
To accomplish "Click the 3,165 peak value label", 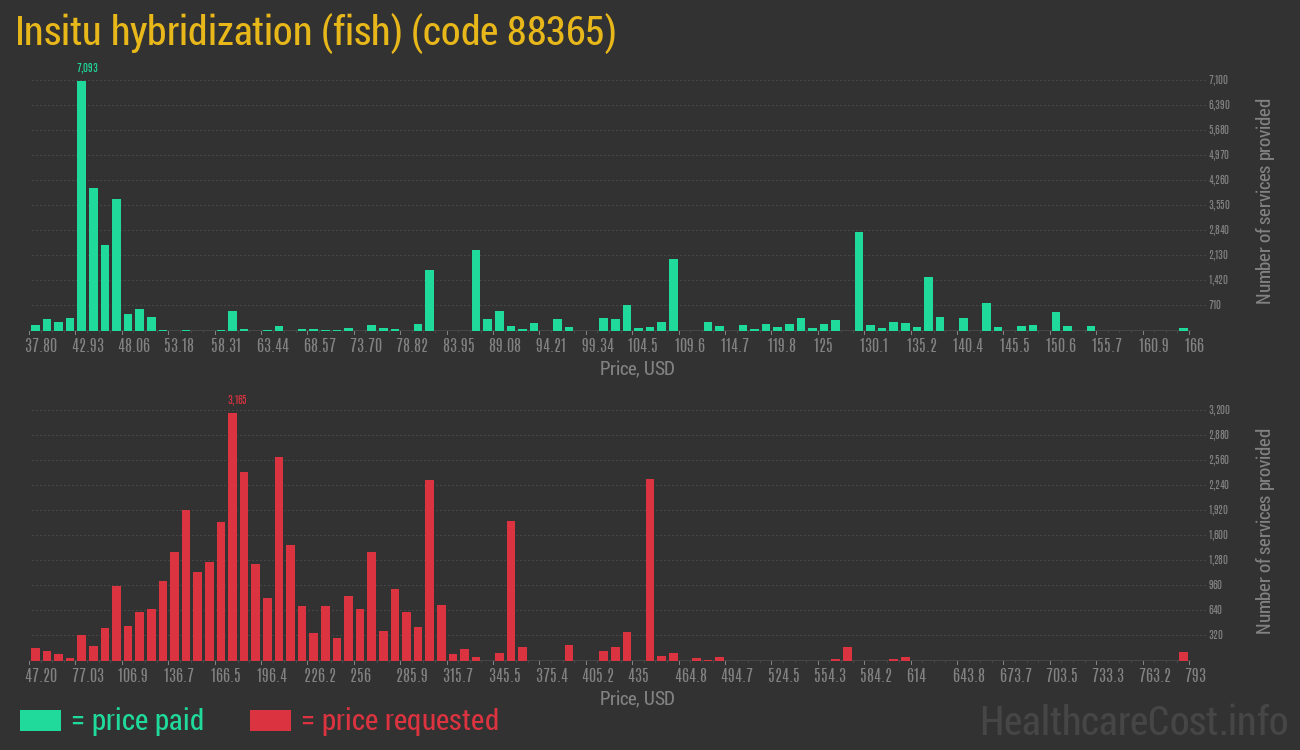I will pyautogui.click(x=237, y=400).
